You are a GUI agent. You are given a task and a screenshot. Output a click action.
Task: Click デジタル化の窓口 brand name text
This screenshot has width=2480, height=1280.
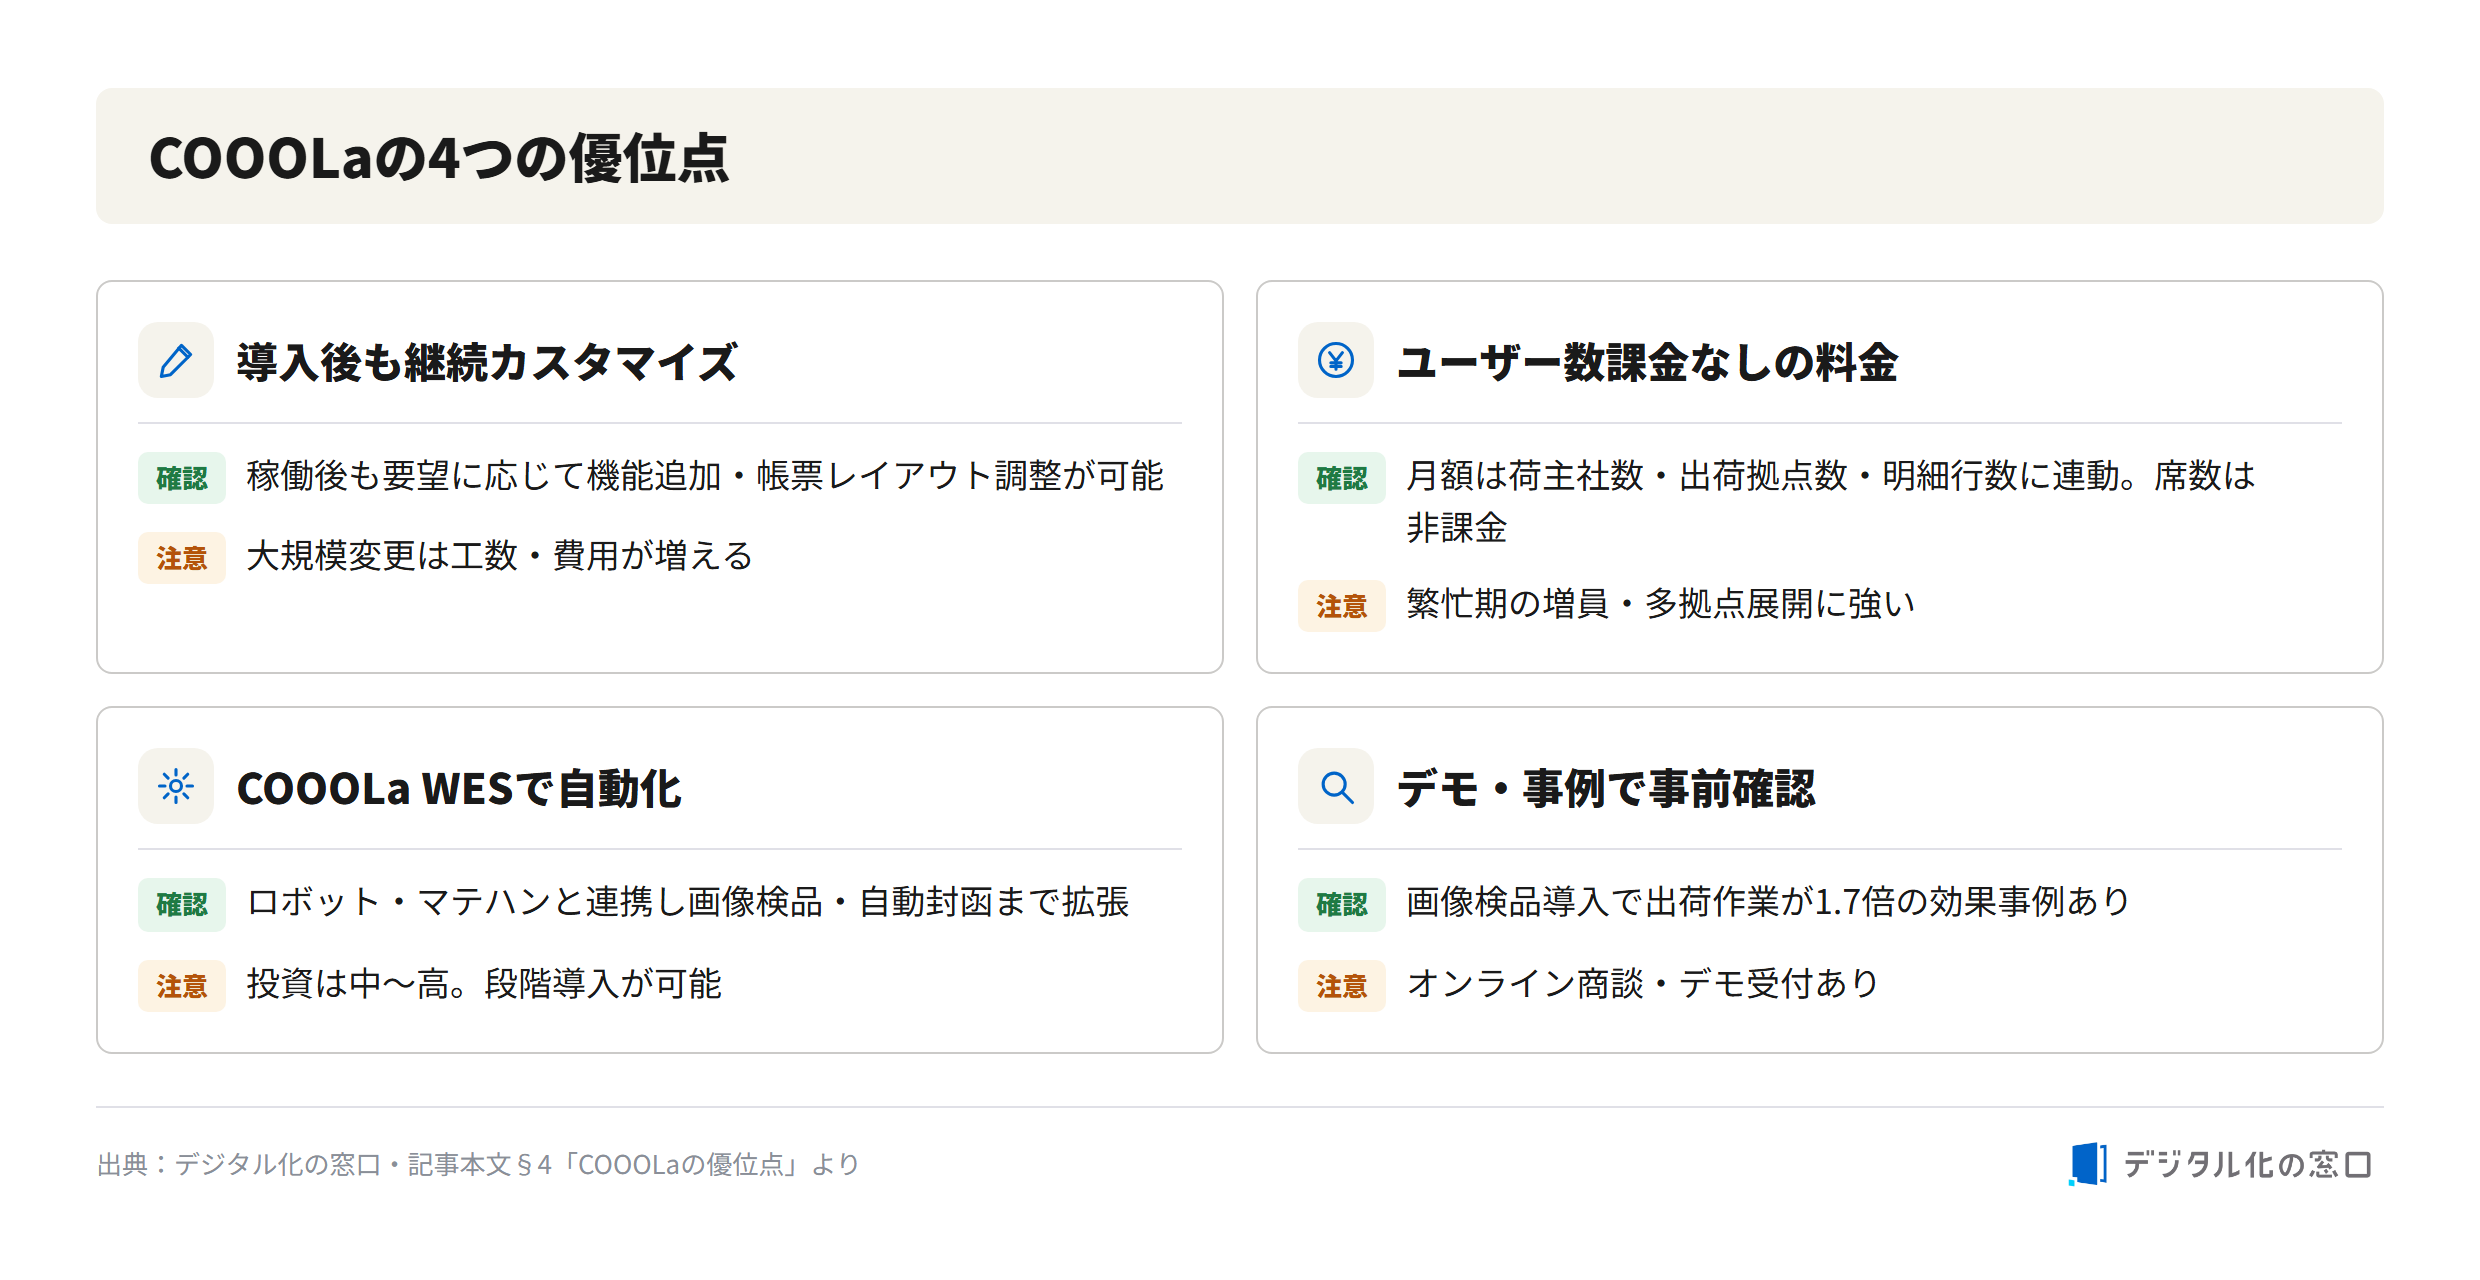click(2247, 1164)
